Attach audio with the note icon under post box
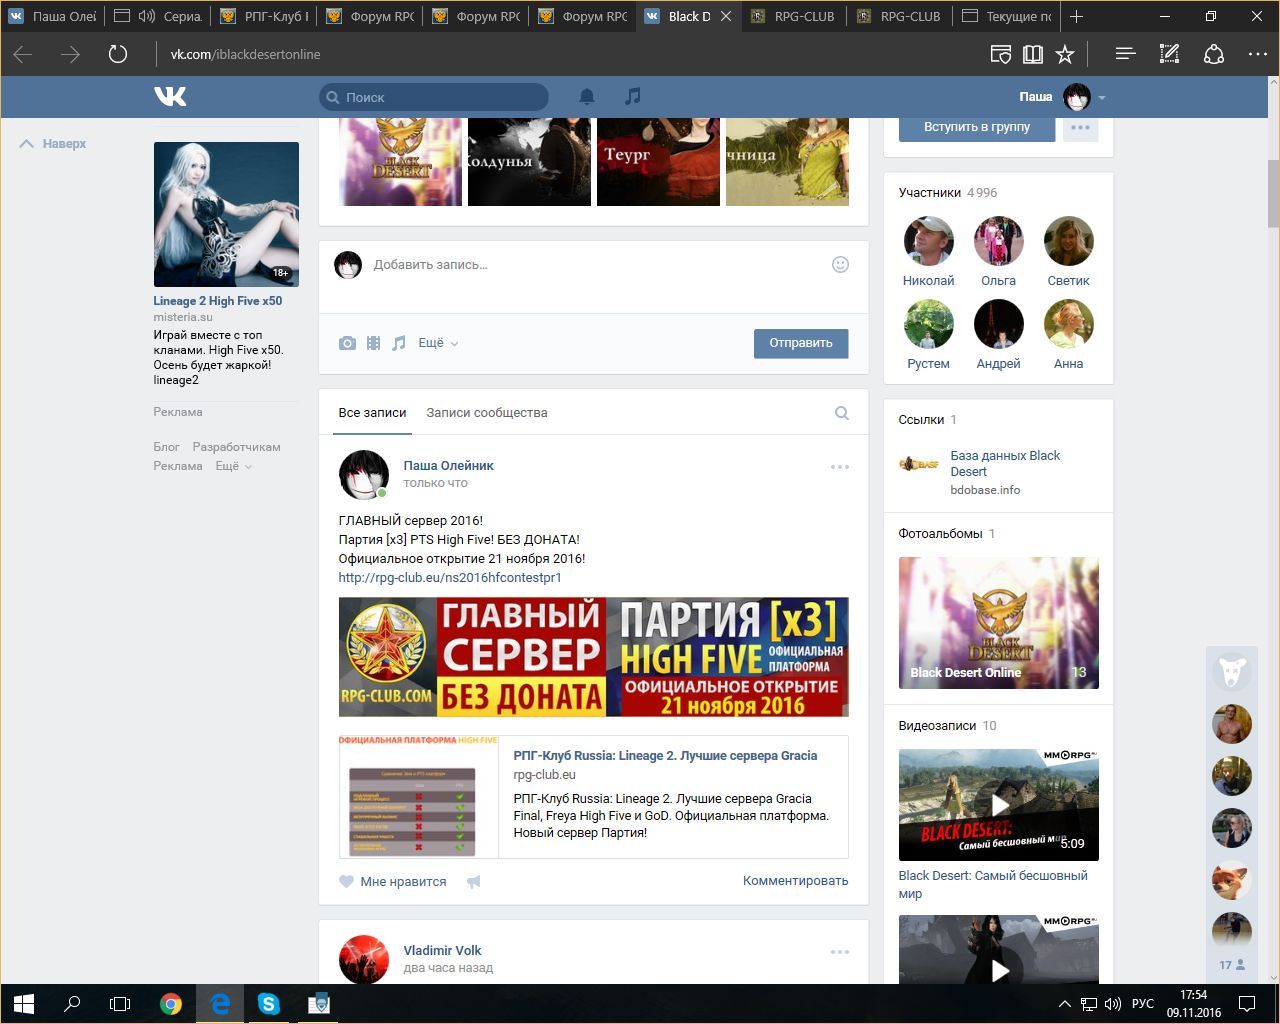 point(399,343)
